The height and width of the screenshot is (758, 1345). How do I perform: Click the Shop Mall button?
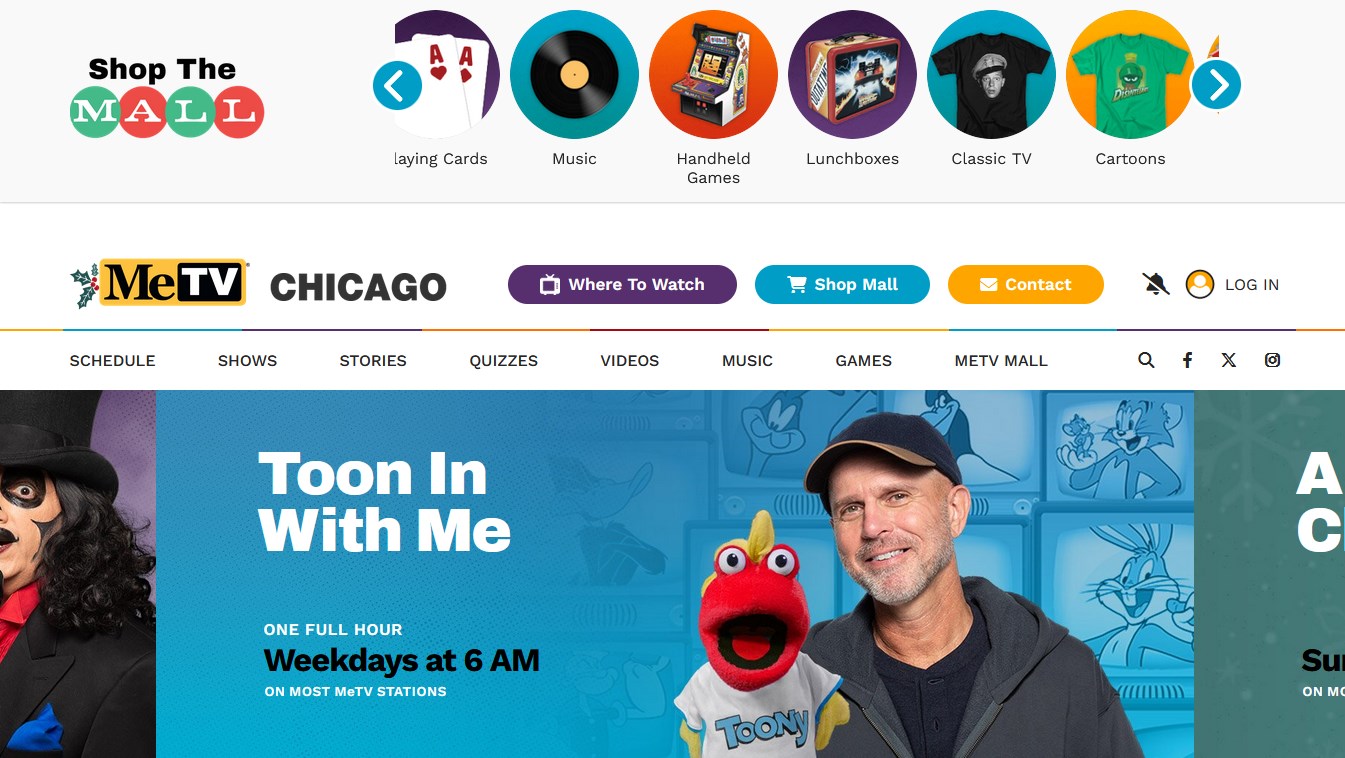[842, 285]
